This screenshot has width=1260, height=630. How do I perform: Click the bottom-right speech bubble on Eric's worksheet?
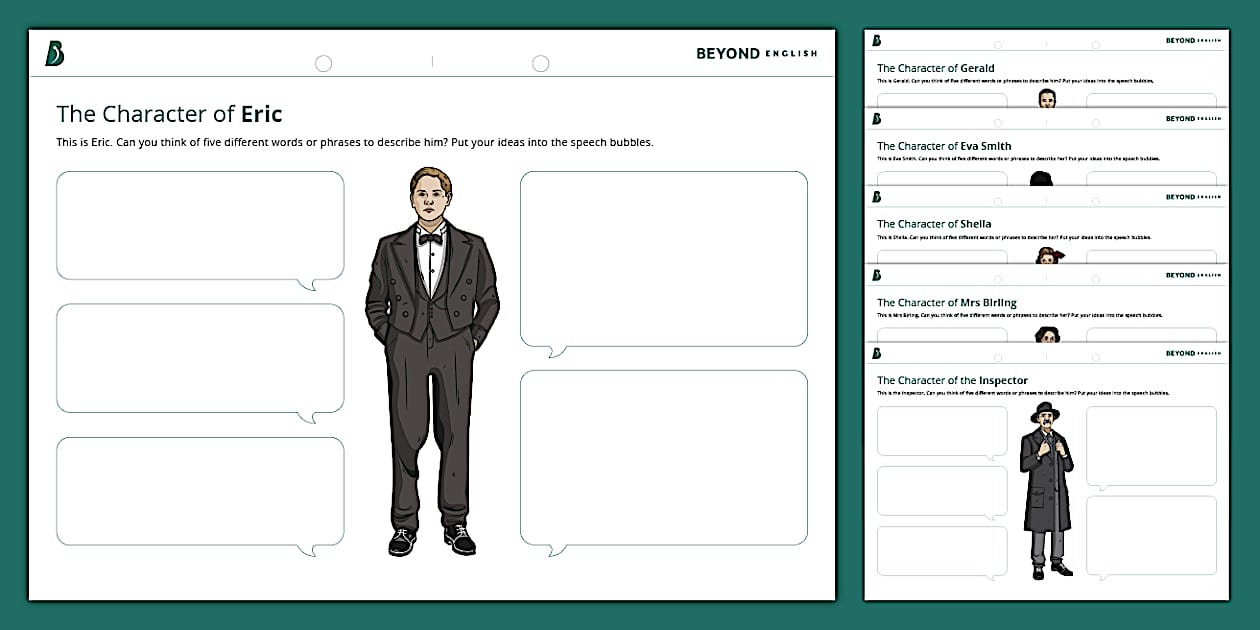(663, 458)
